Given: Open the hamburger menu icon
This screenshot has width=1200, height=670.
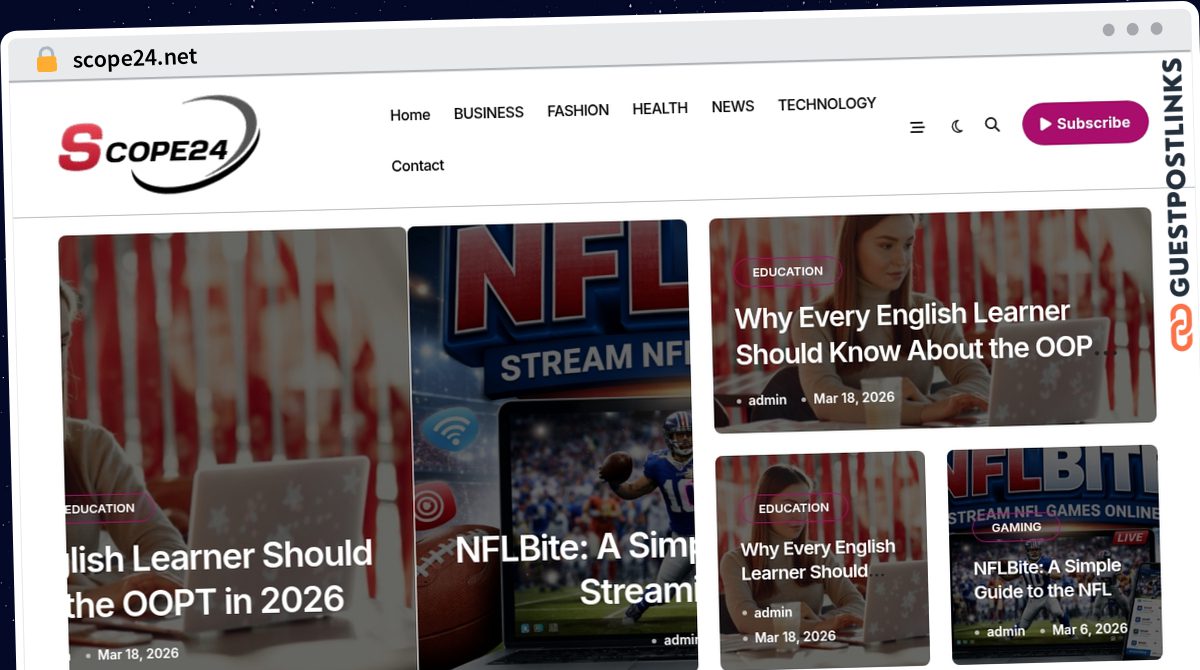Looking at the screenshot, I should (x=917, y=127).
